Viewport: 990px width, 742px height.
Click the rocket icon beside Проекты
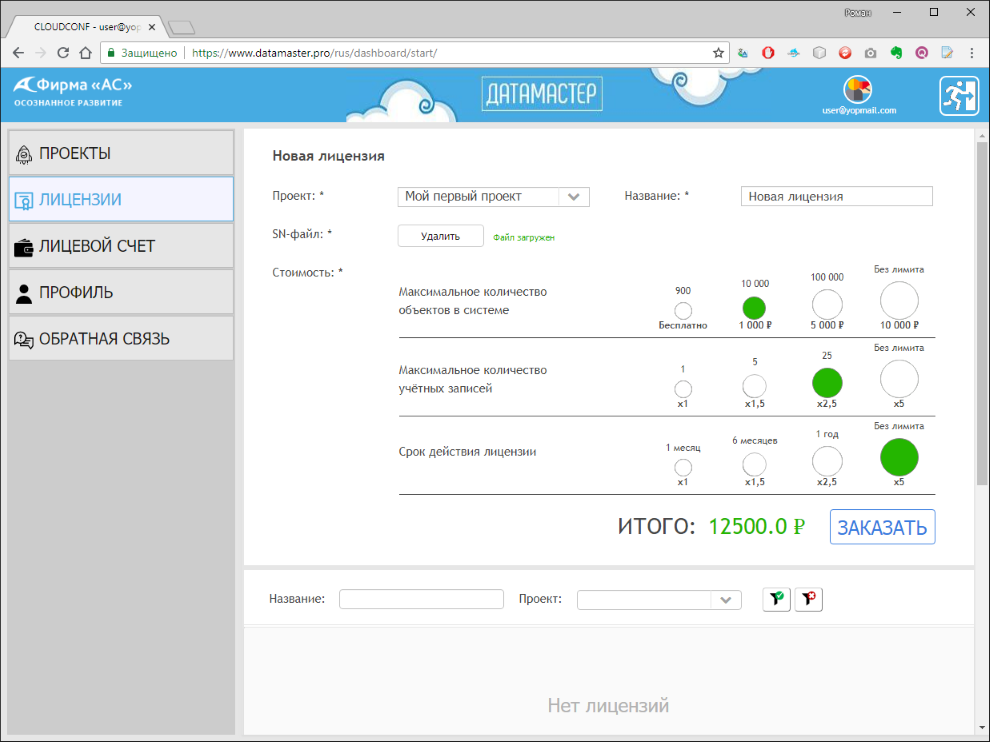click(24, 154)
